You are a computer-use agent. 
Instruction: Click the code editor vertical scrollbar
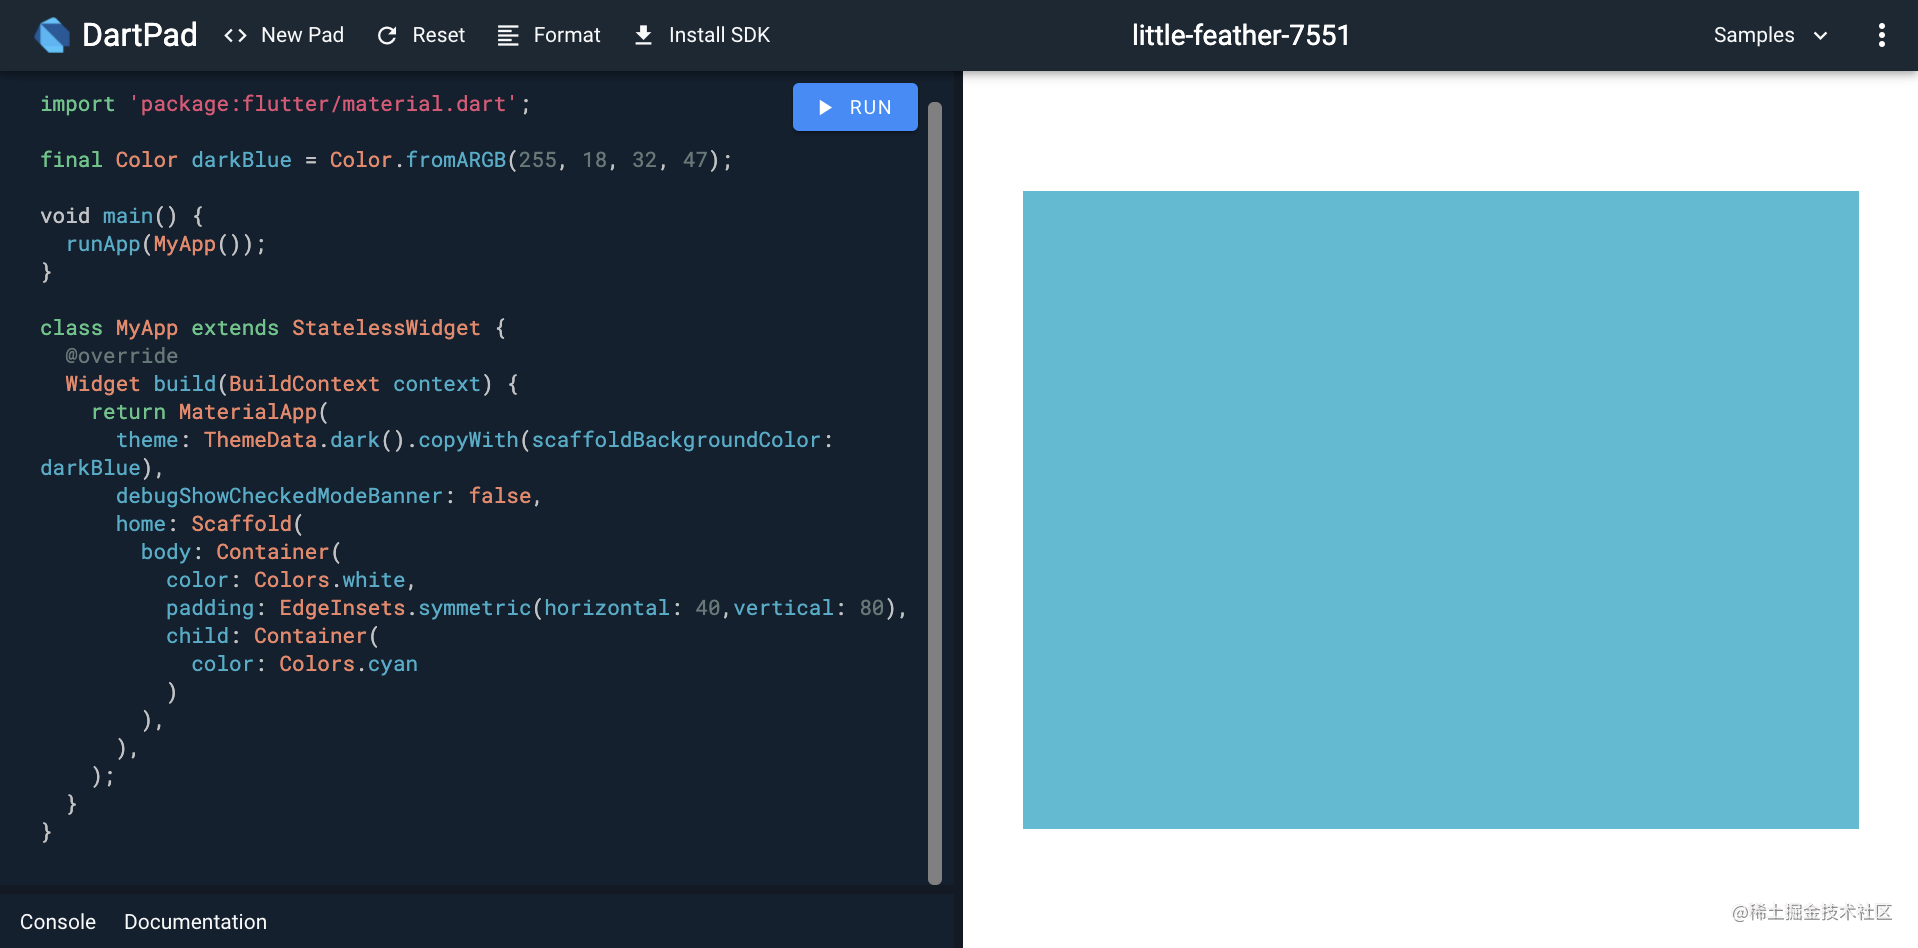click(x=935, y=493)
